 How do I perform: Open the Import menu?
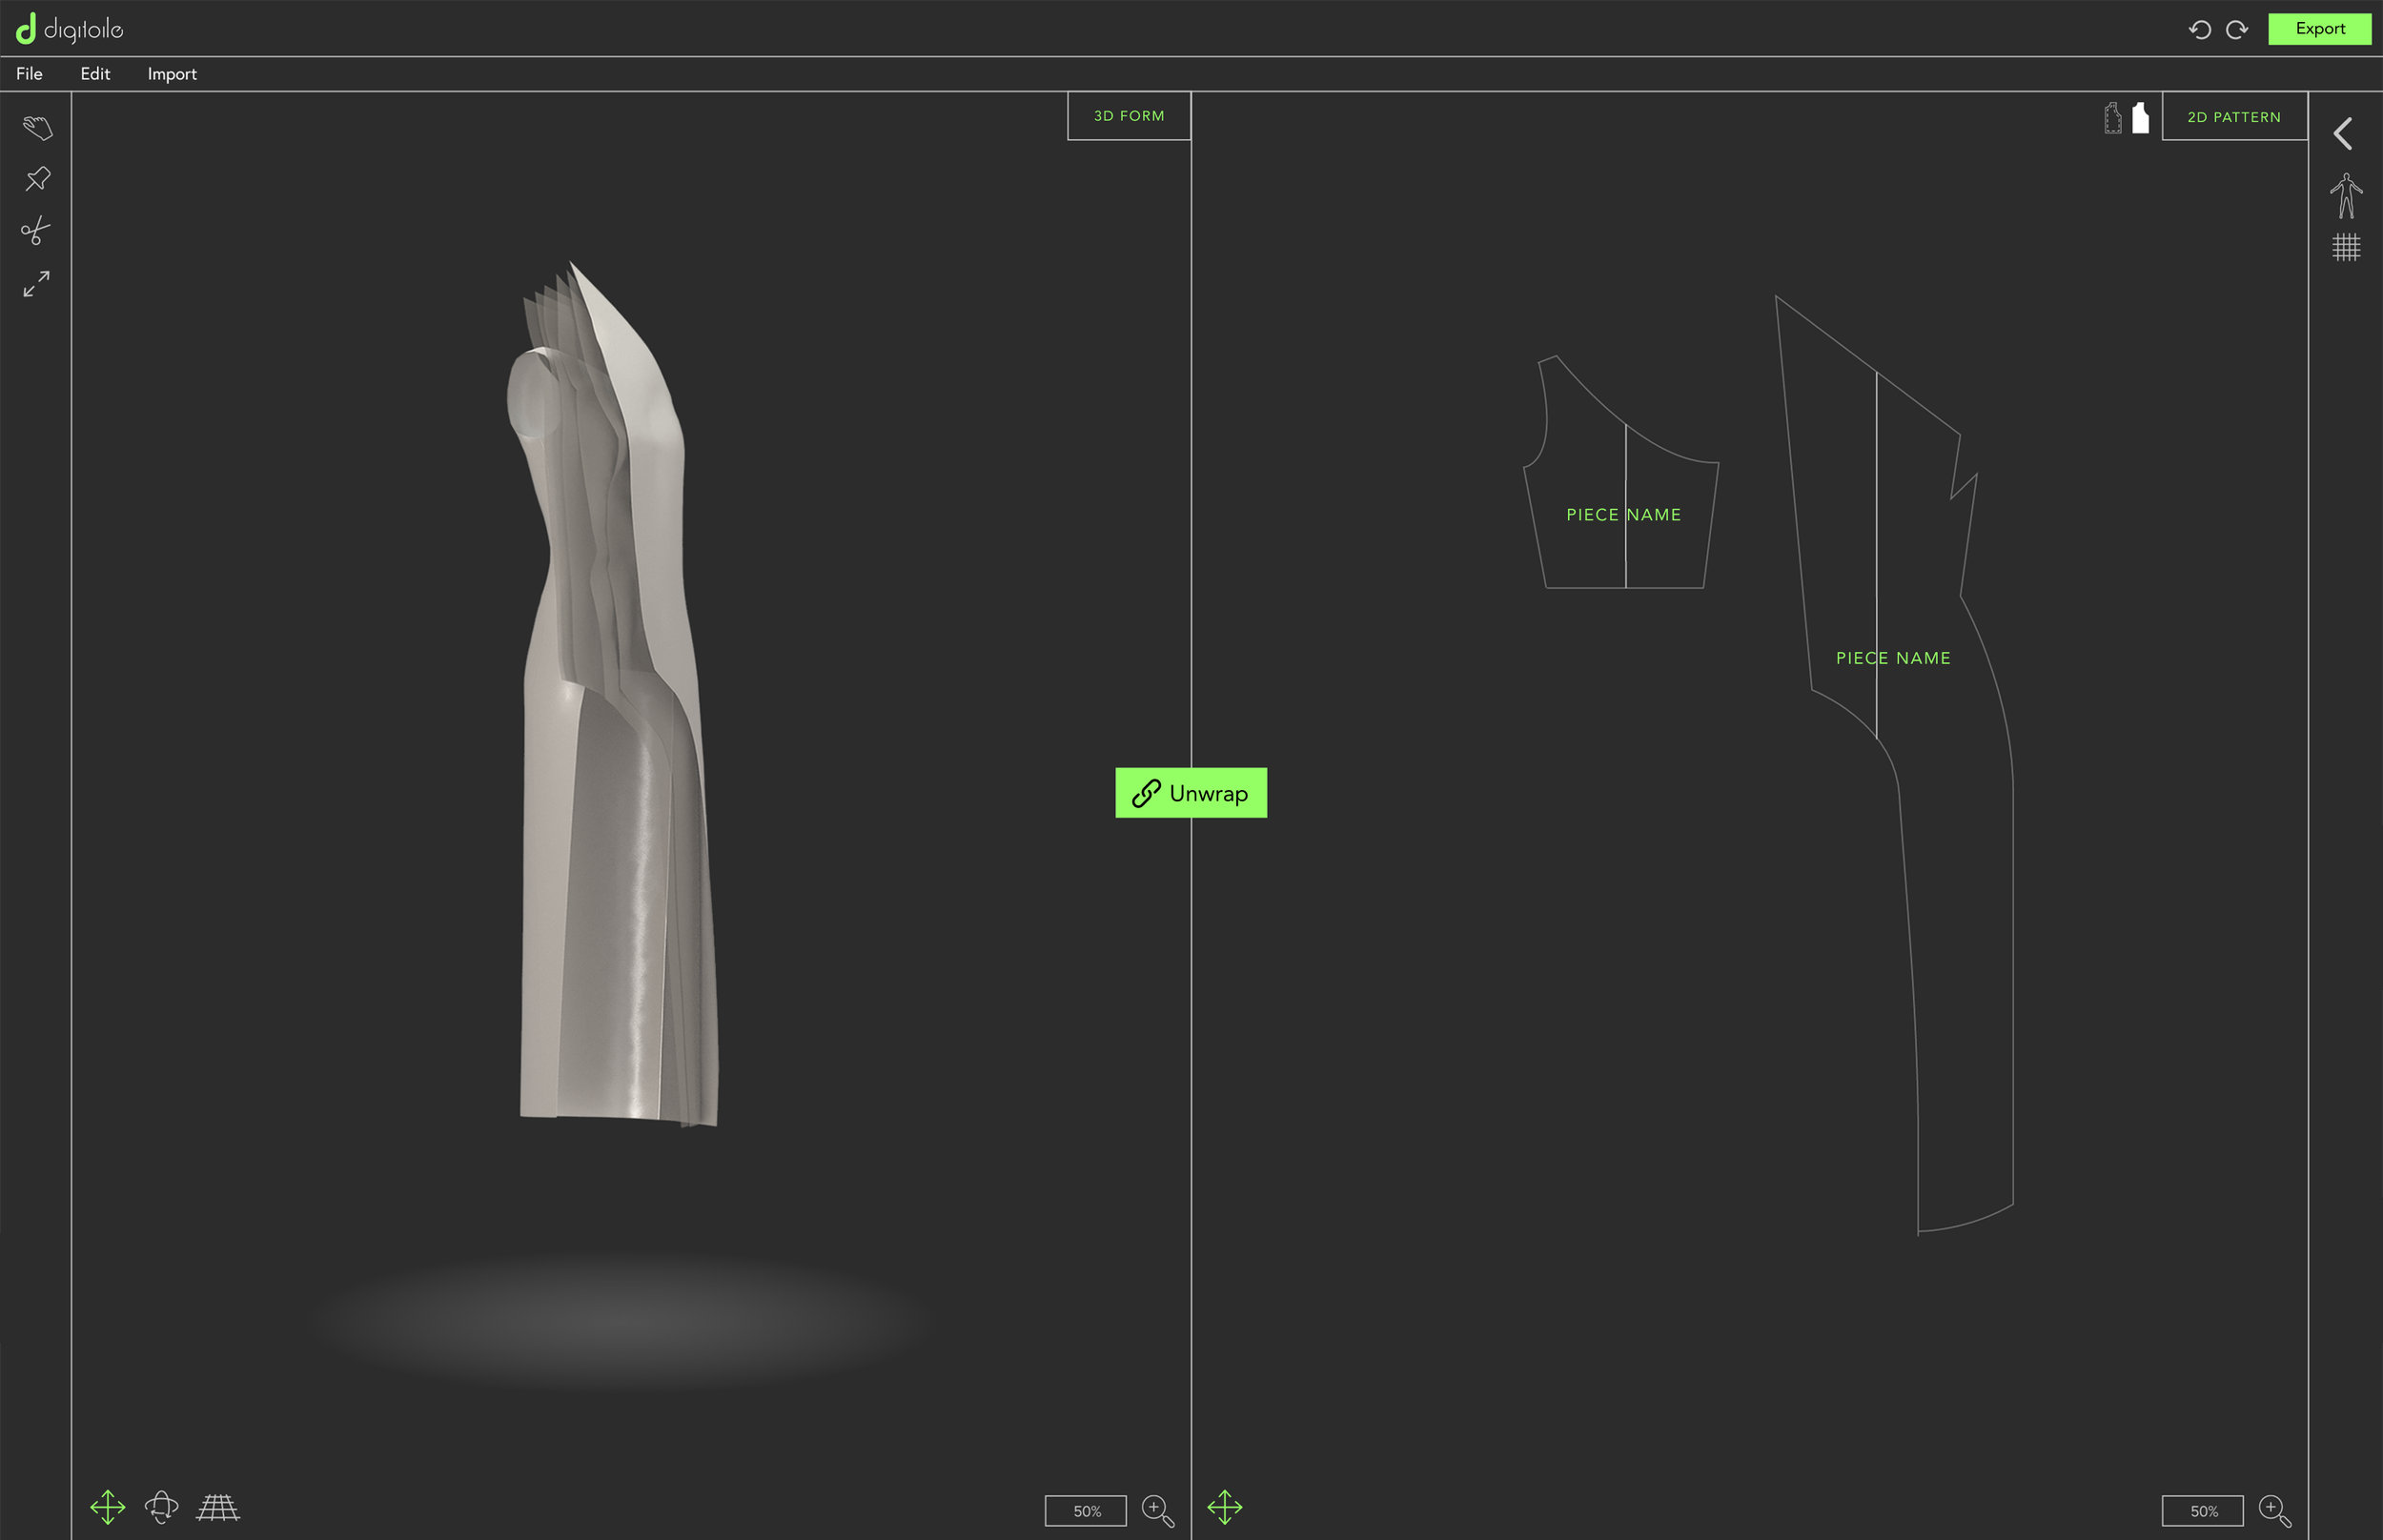pyautogui.click(x=172, y=74)
